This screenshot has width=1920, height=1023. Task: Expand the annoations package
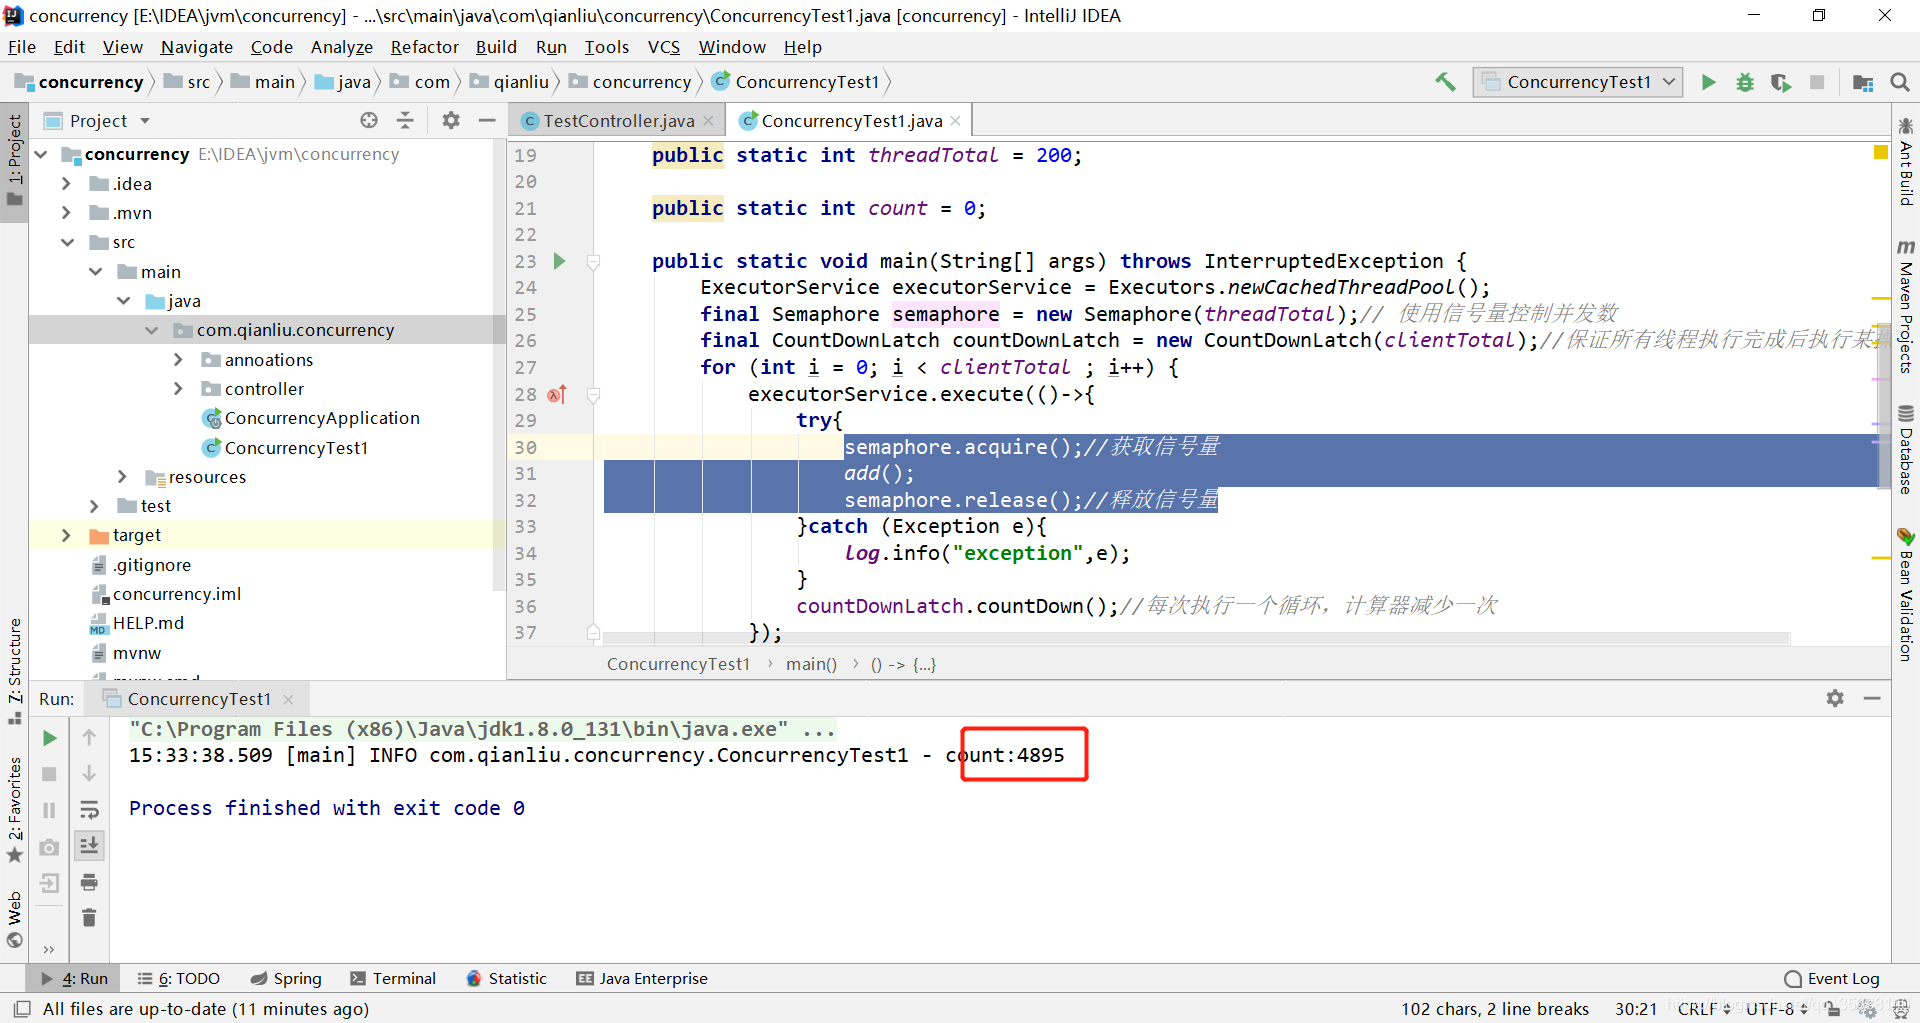(178, 359)
